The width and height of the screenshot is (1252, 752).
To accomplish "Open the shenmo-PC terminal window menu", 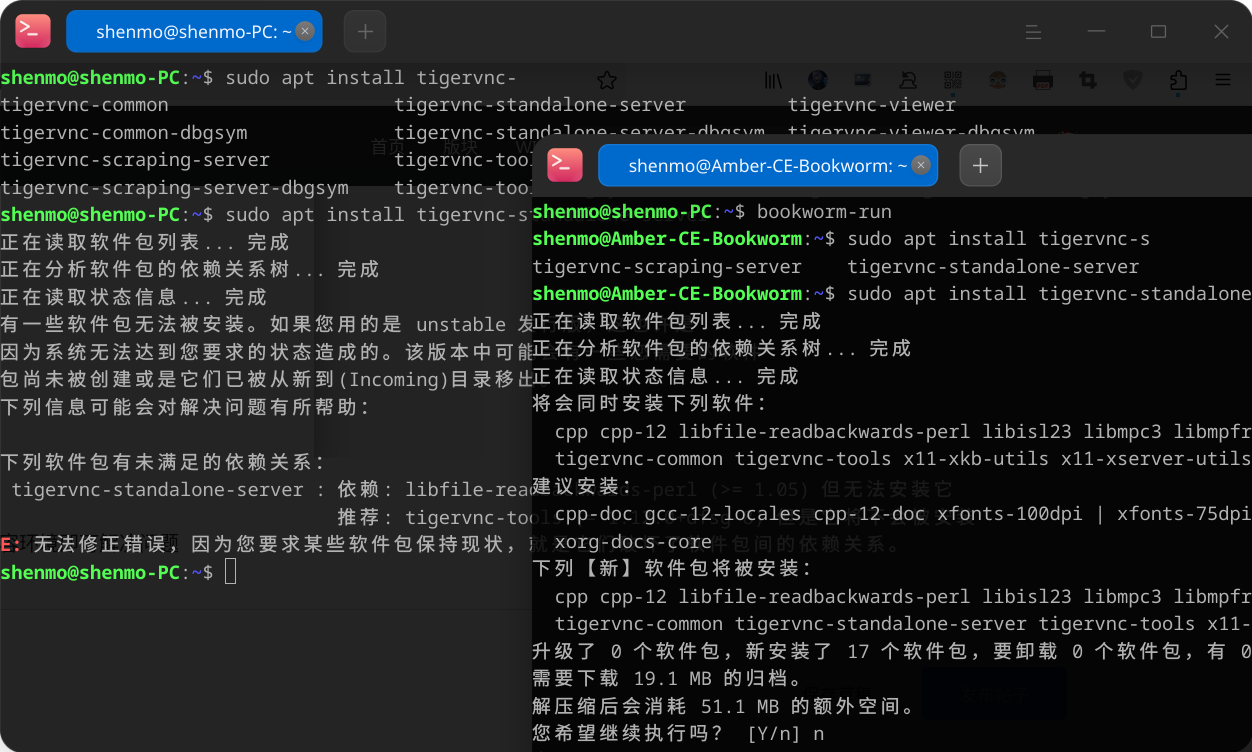I will point(1033,32).
